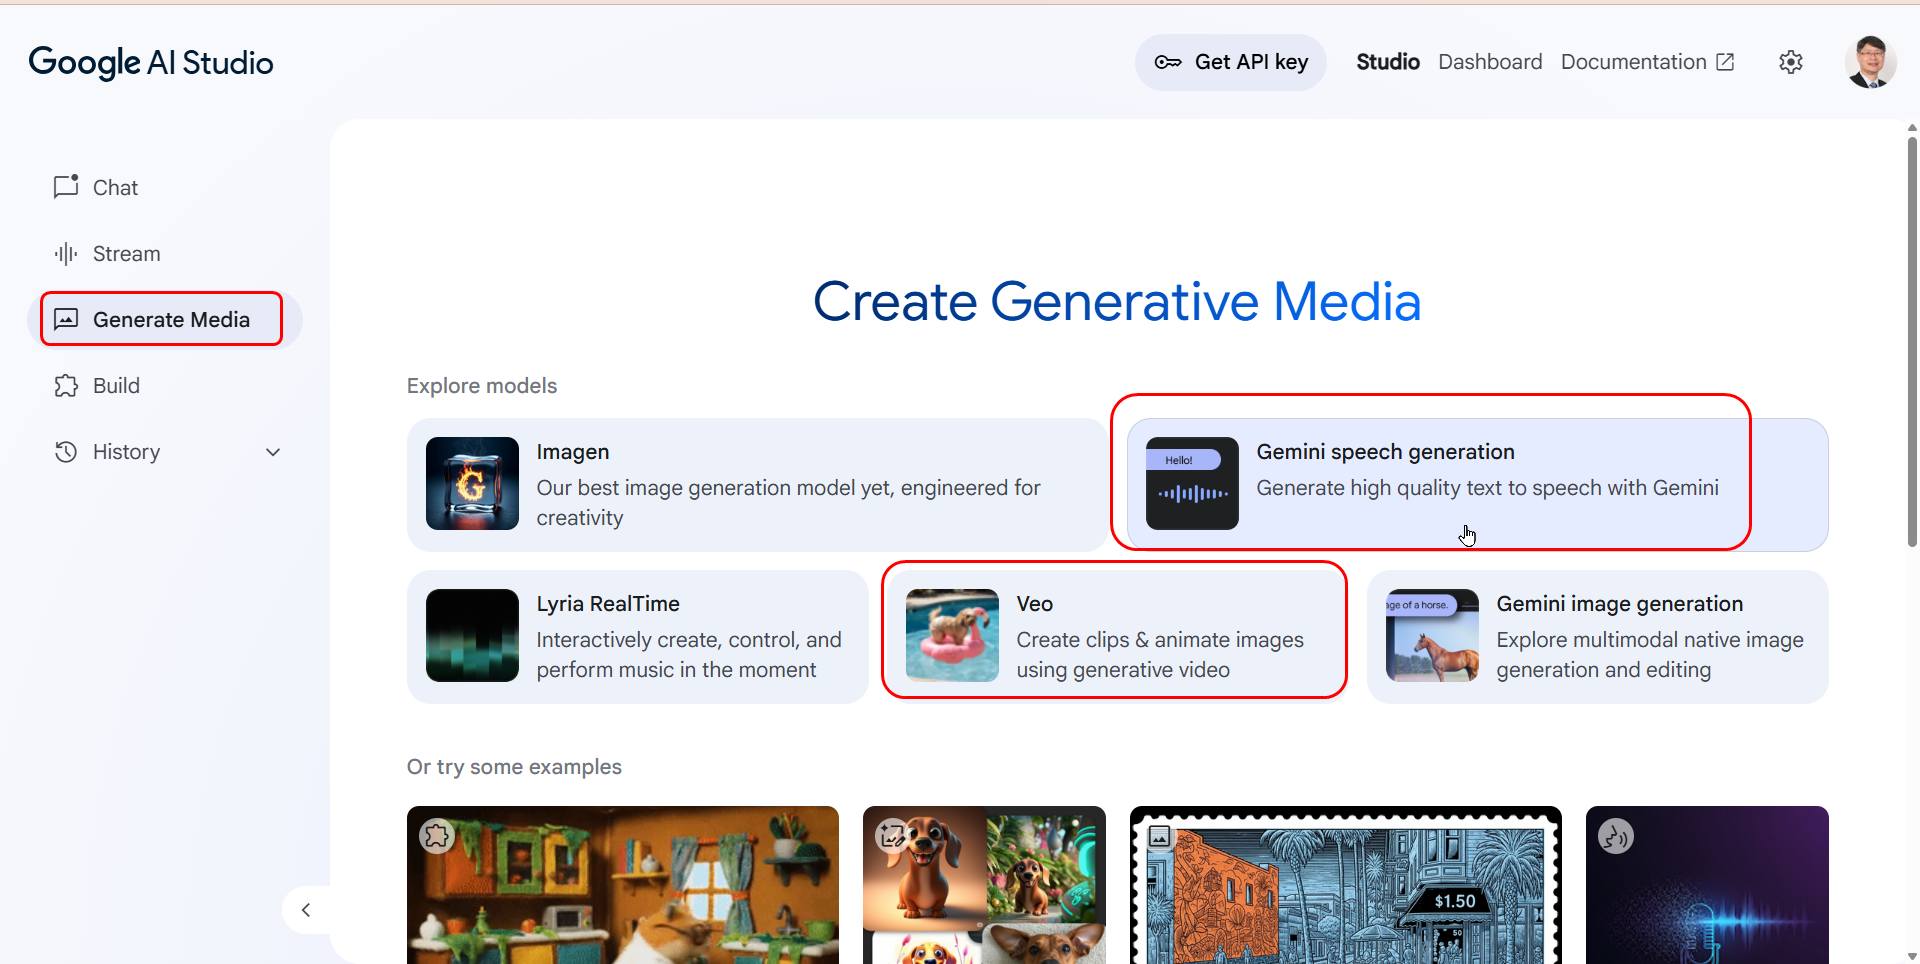Click the Imagen fire cube icon

pyautogui.click(x=472, y=483)
